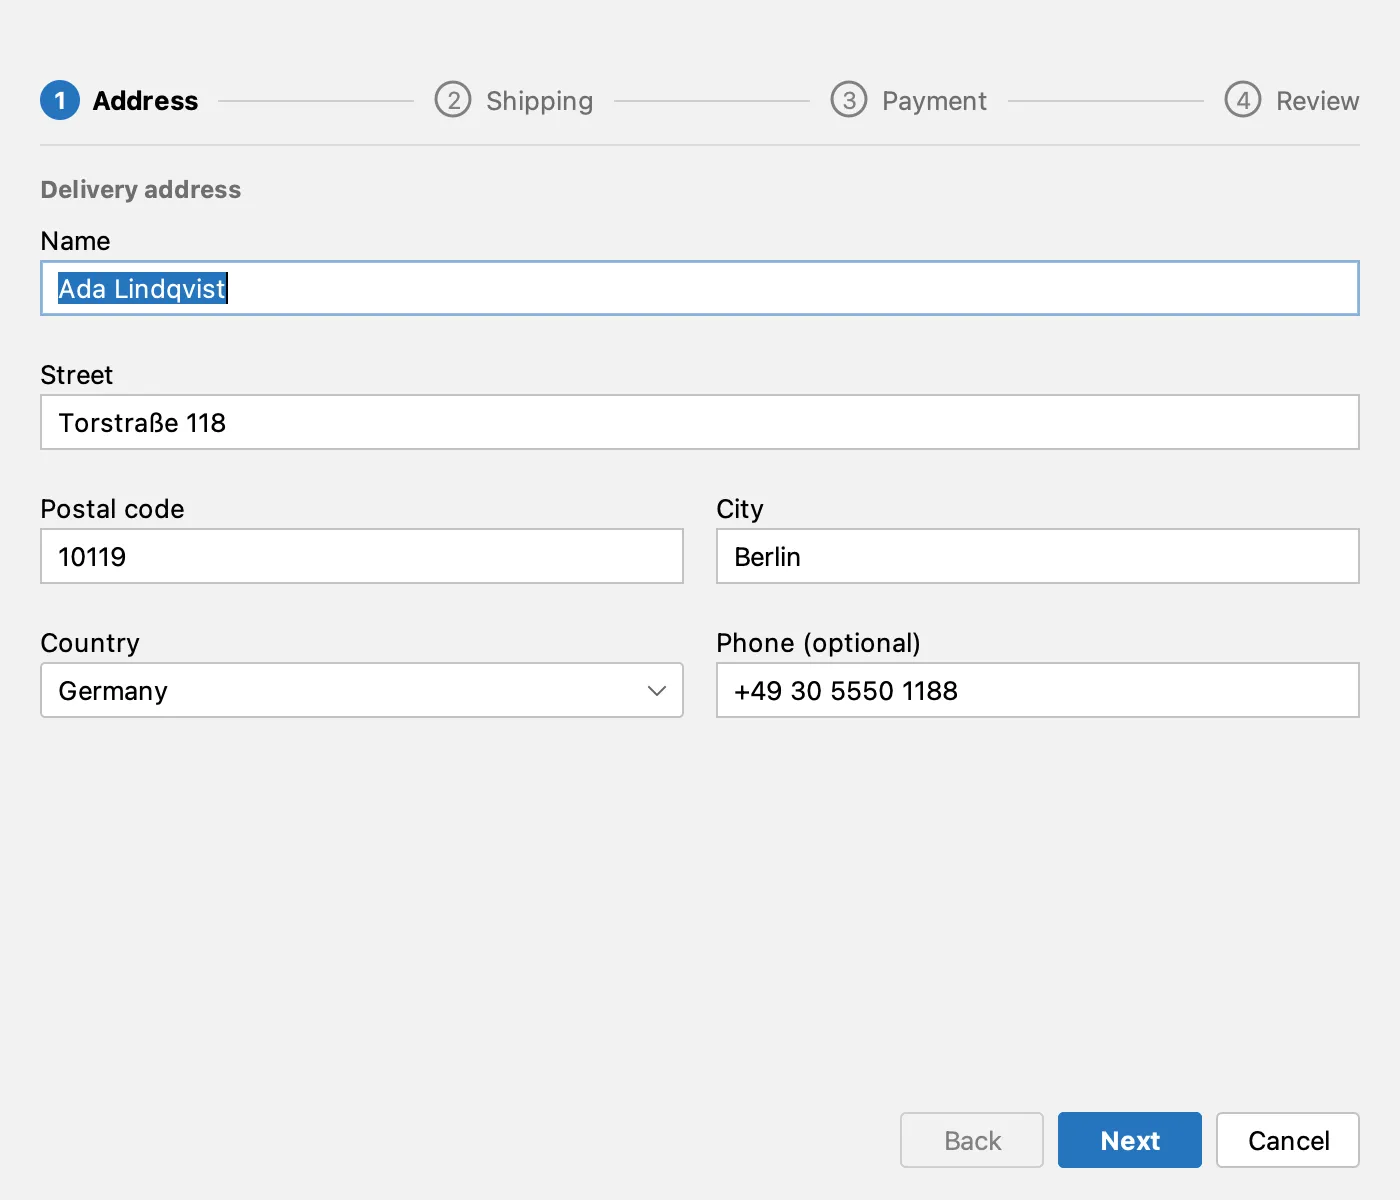Viewport: 1400px width, 1200px height.
Task: Click the Street field label
Action: tap(77, 375)
